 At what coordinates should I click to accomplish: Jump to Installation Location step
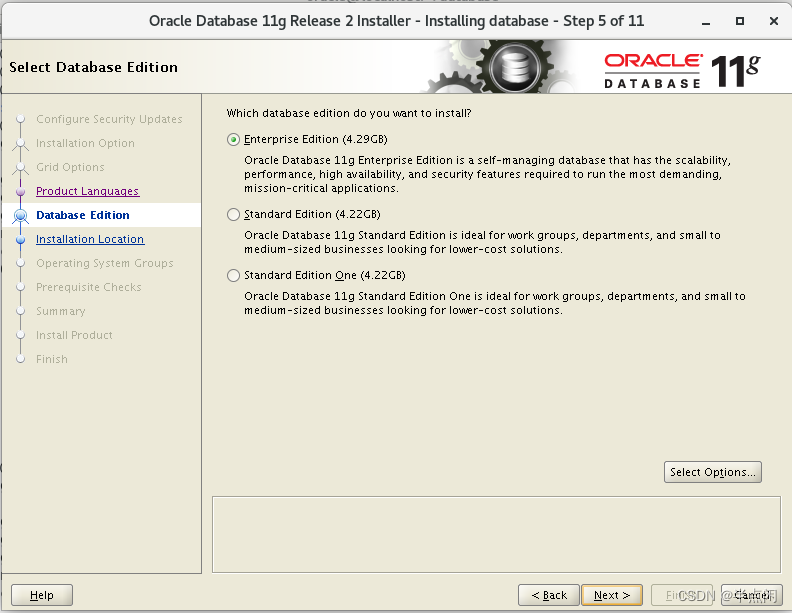point(90,239)
